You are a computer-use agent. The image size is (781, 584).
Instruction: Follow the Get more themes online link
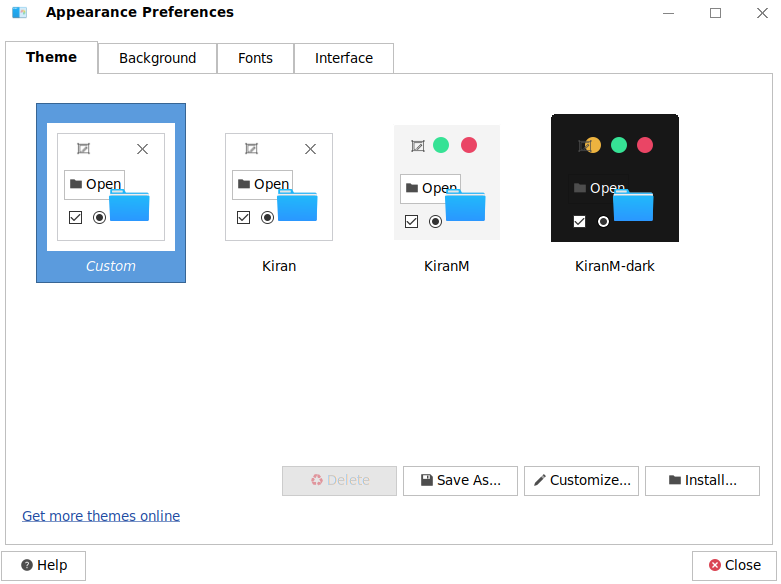click(x=101, y=516)
